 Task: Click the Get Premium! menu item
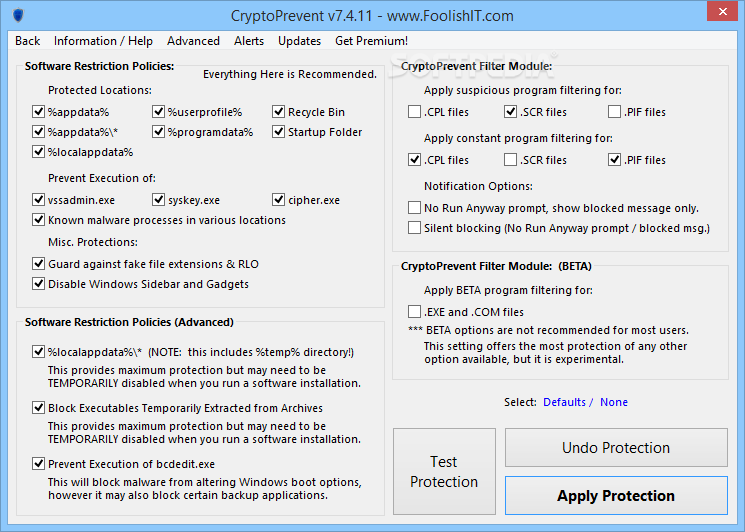point(372,41)
